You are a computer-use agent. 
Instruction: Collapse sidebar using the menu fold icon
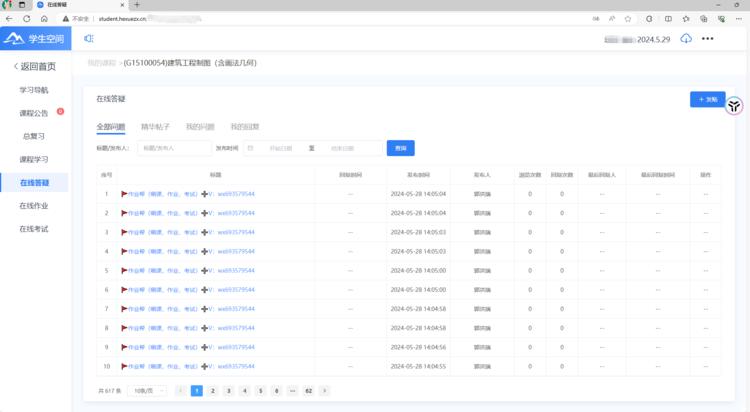pyautogui.click(x=88, y=39)
